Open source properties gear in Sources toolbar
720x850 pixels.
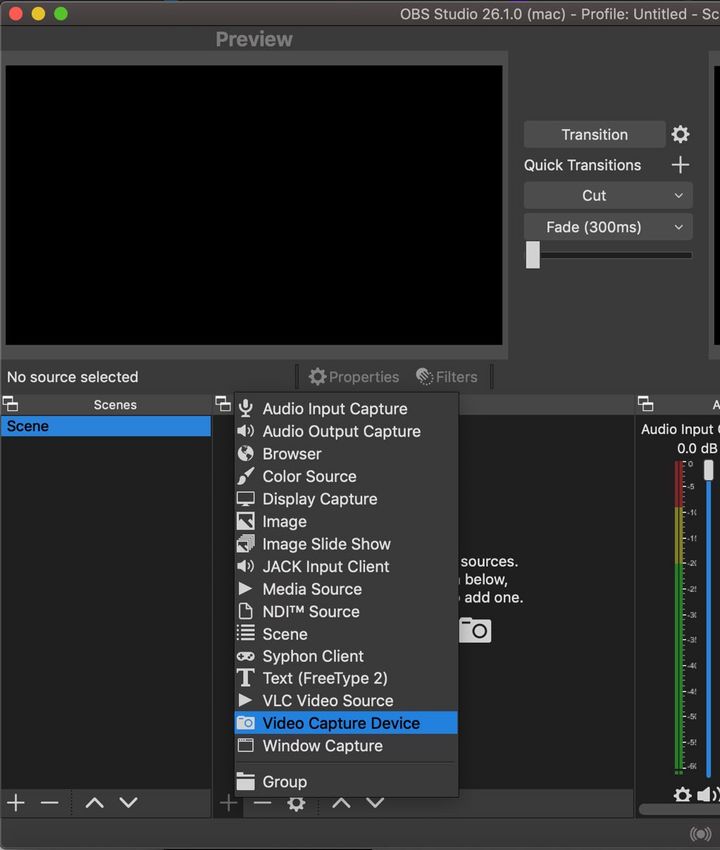coord(296,804)
